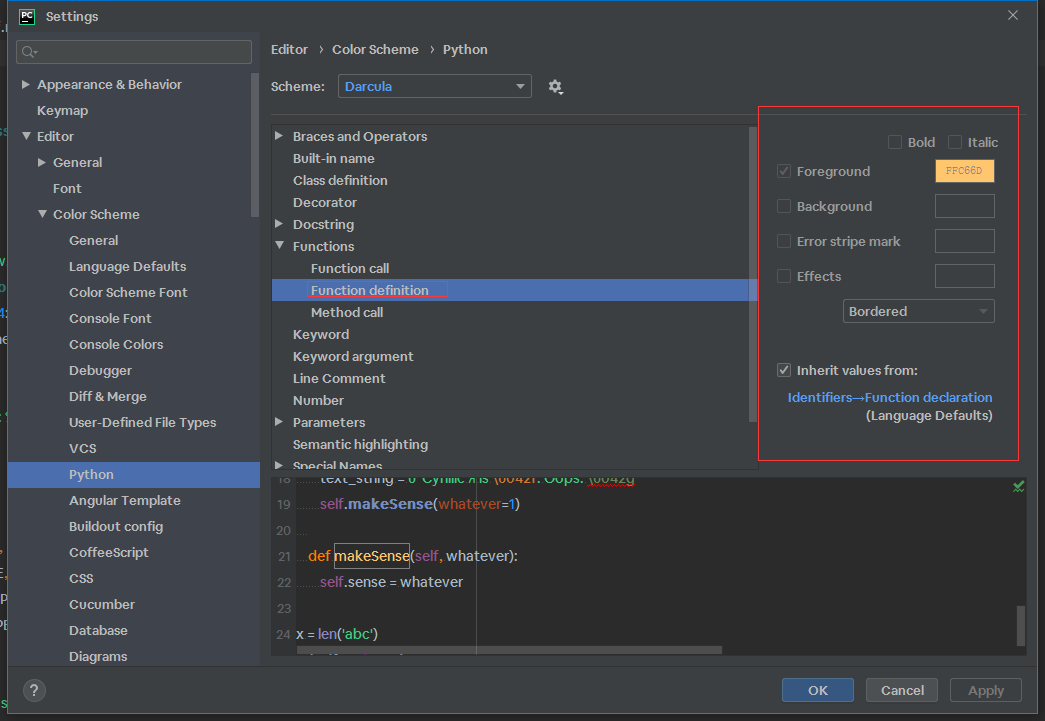The height and width of the screenshot is (721, 1045).
Task: Select Function definition attribute
Action: 369,291
